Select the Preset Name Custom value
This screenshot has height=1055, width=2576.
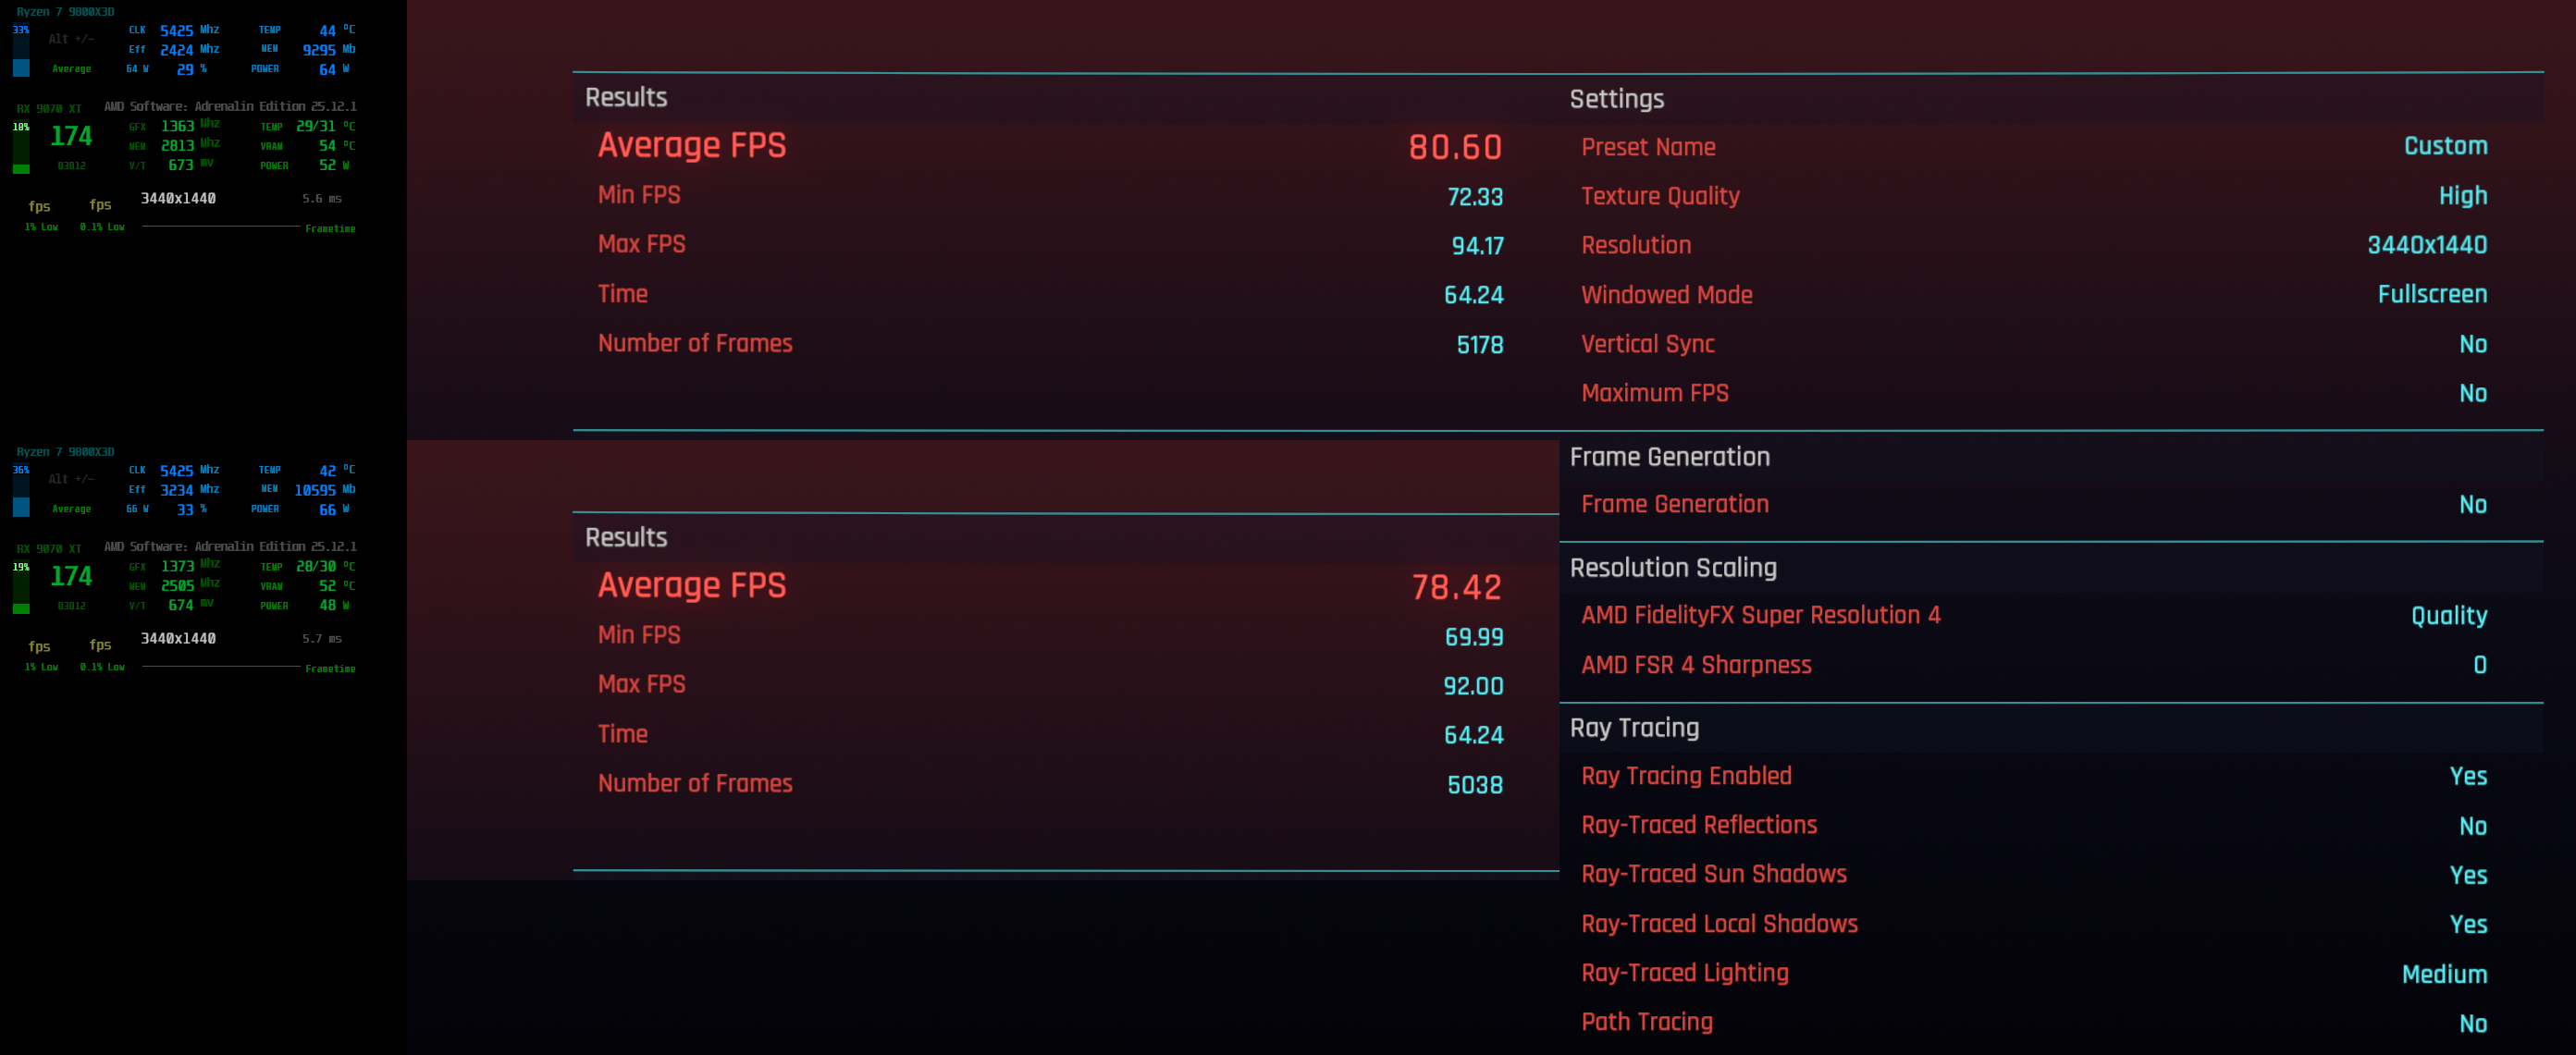pos(2444,146)
